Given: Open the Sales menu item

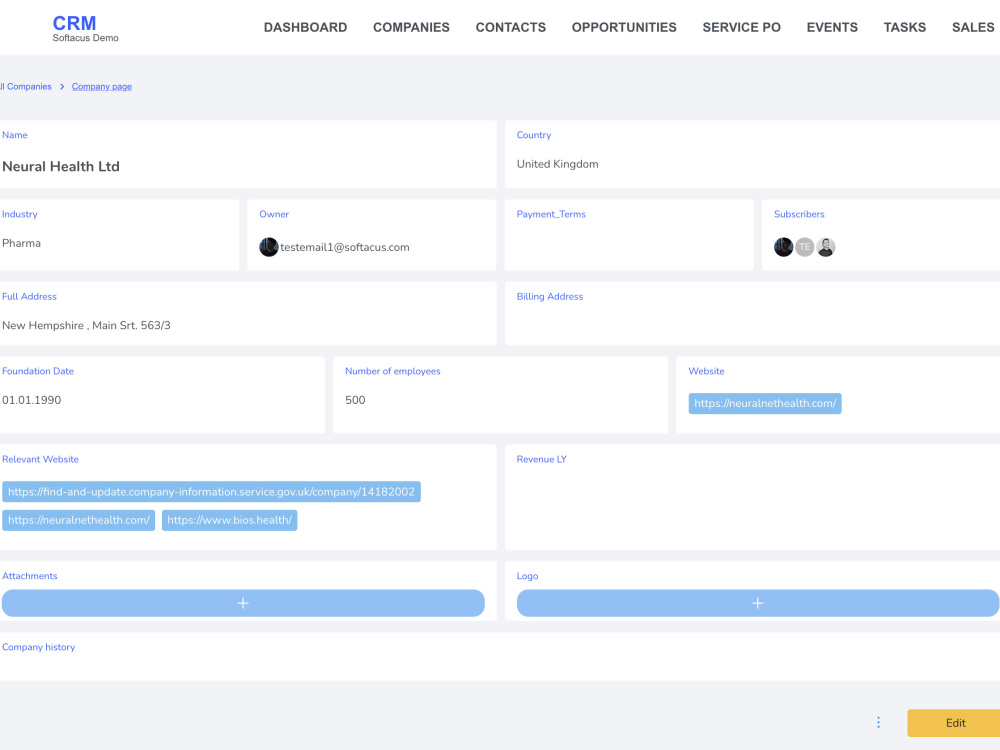Looking at the screenshot, I should pos(973,27).
